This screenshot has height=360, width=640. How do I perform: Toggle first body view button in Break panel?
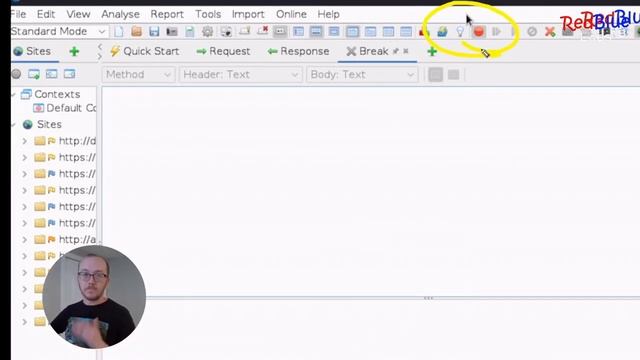(x=436, y=75)
